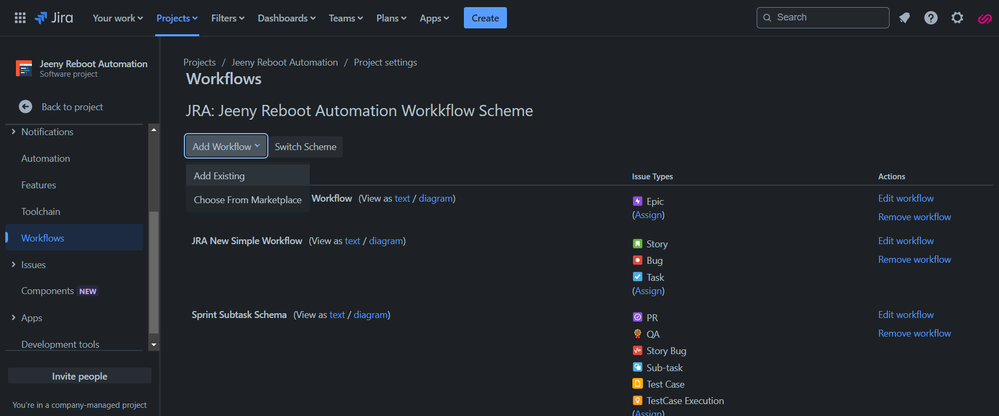Open the settings gear icon

(957, 18)
